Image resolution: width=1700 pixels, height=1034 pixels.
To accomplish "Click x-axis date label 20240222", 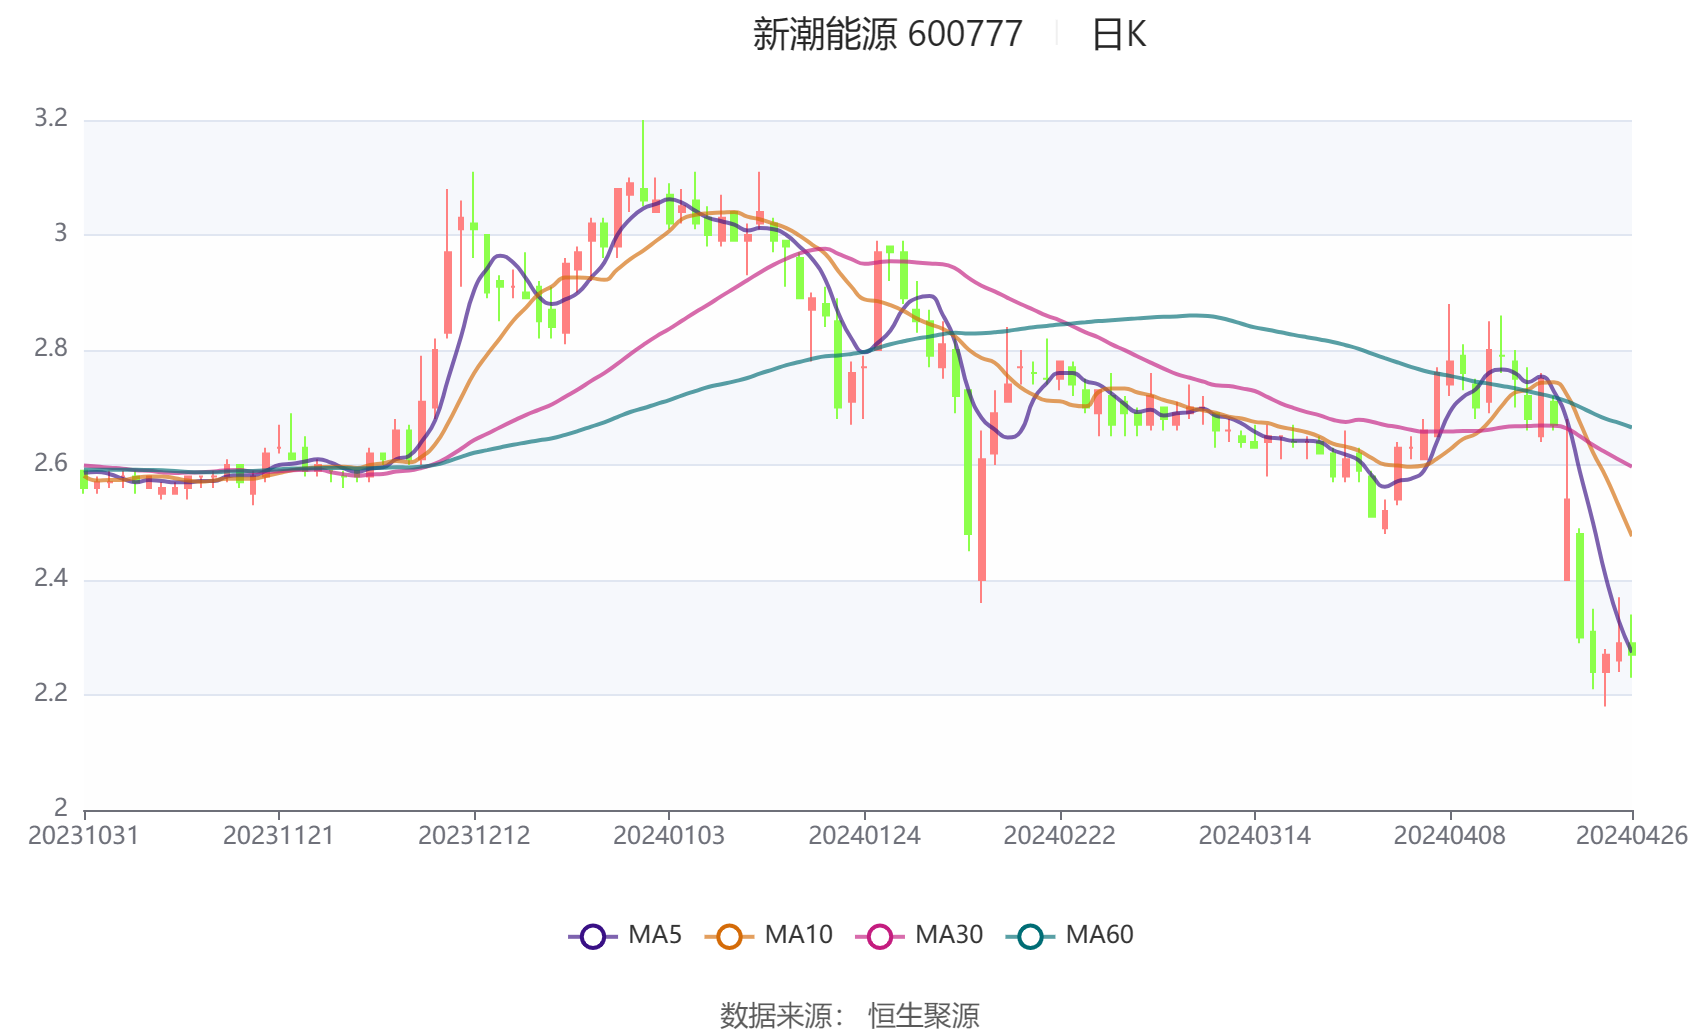I will click(x=1060, y=836).
